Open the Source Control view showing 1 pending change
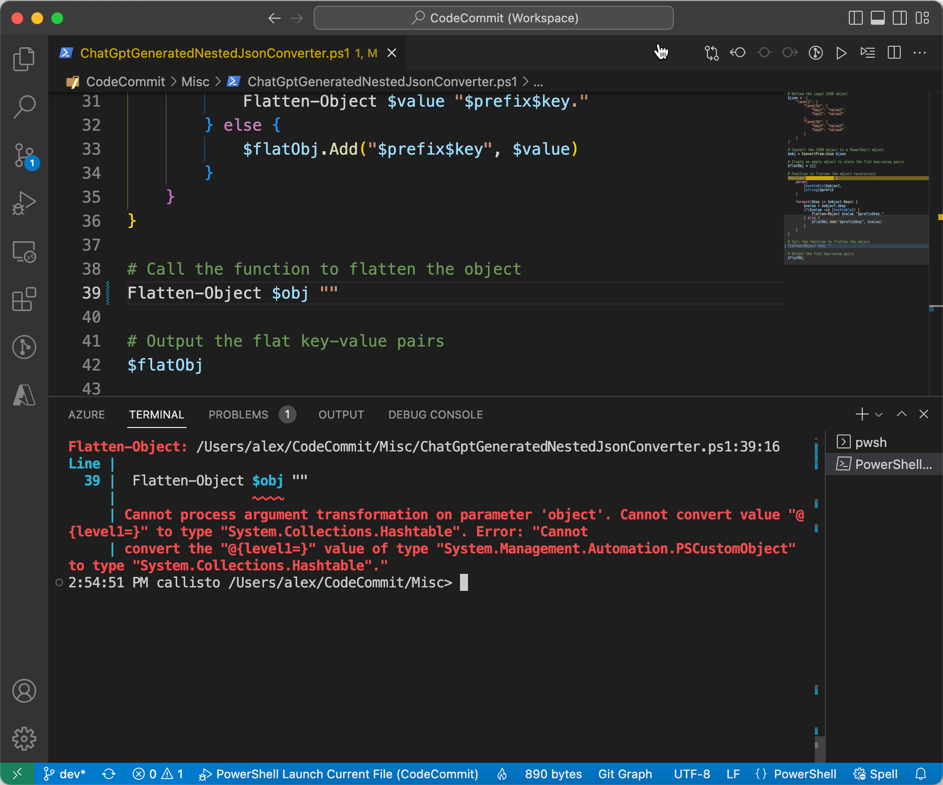 (x=22, y=155)
